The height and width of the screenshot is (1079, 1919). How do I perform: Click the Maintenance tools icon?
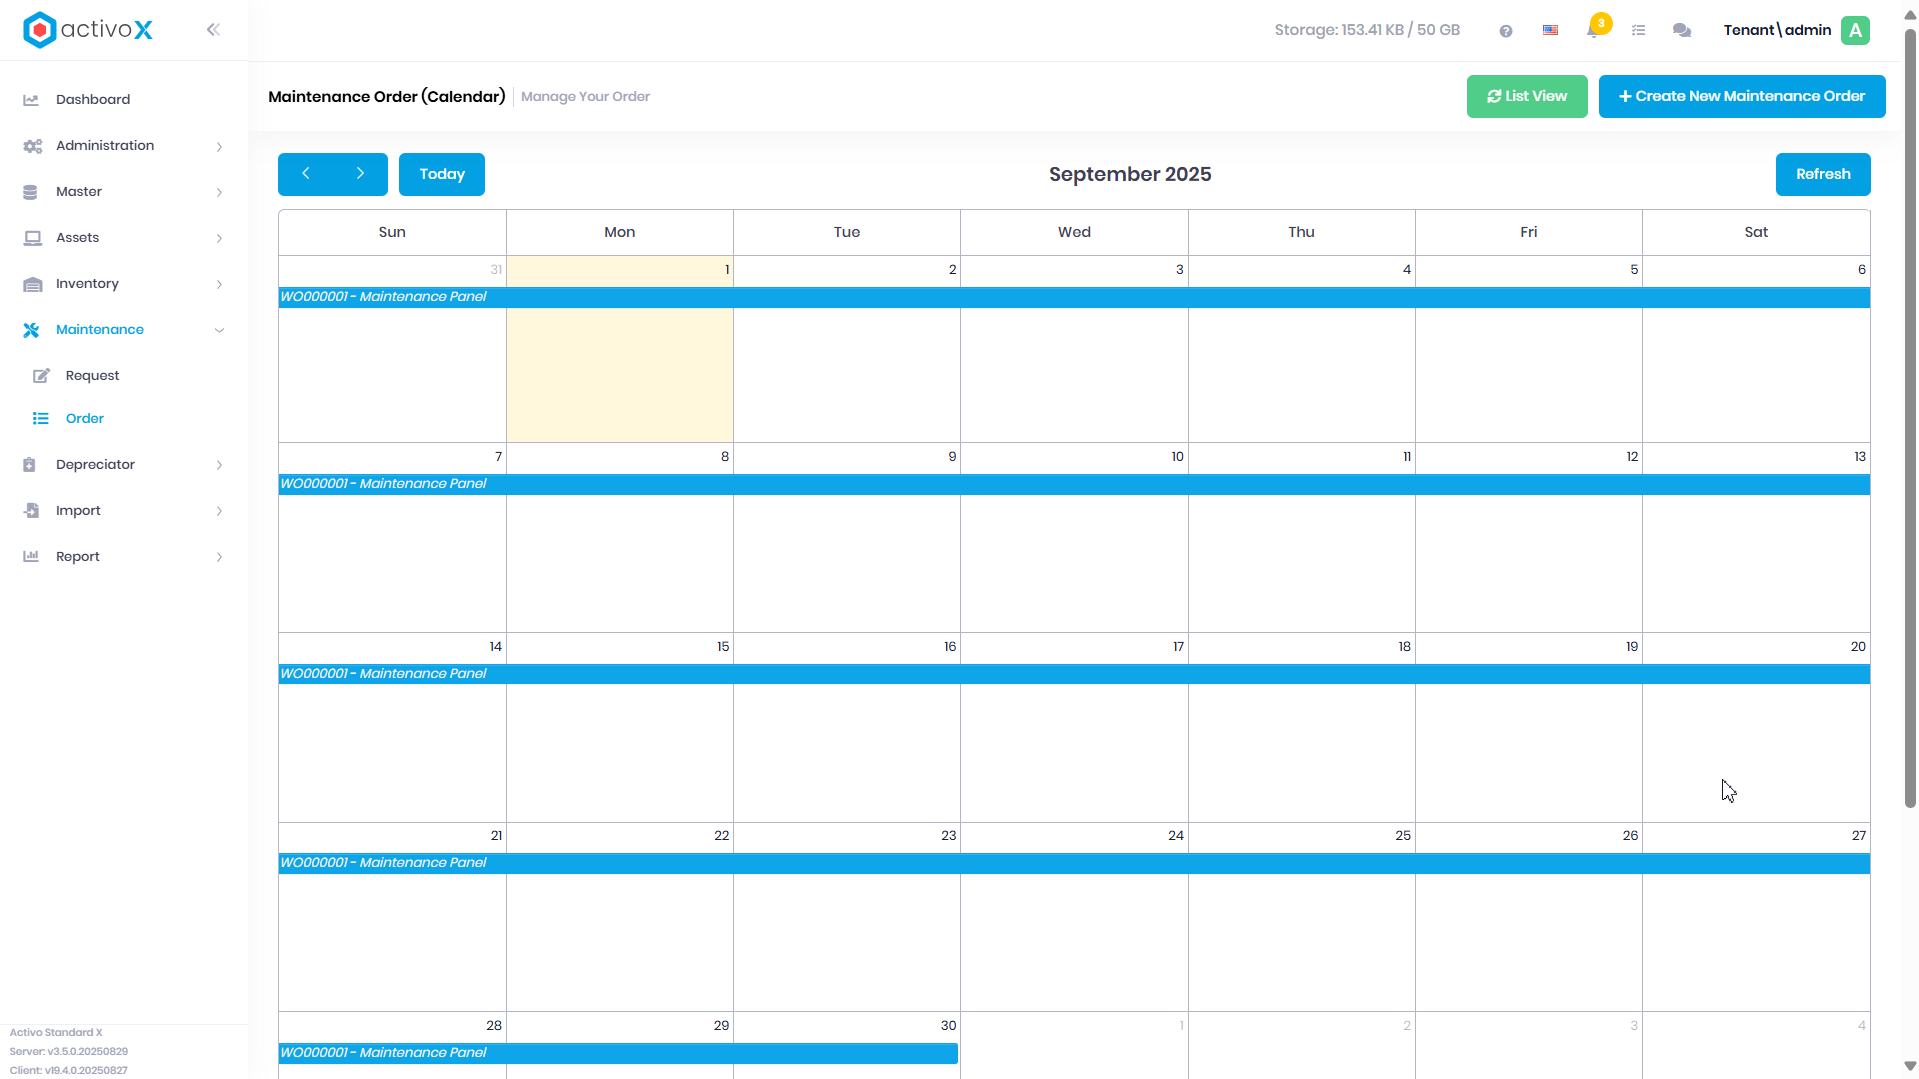pyautogui.click(x=31, y=330)
